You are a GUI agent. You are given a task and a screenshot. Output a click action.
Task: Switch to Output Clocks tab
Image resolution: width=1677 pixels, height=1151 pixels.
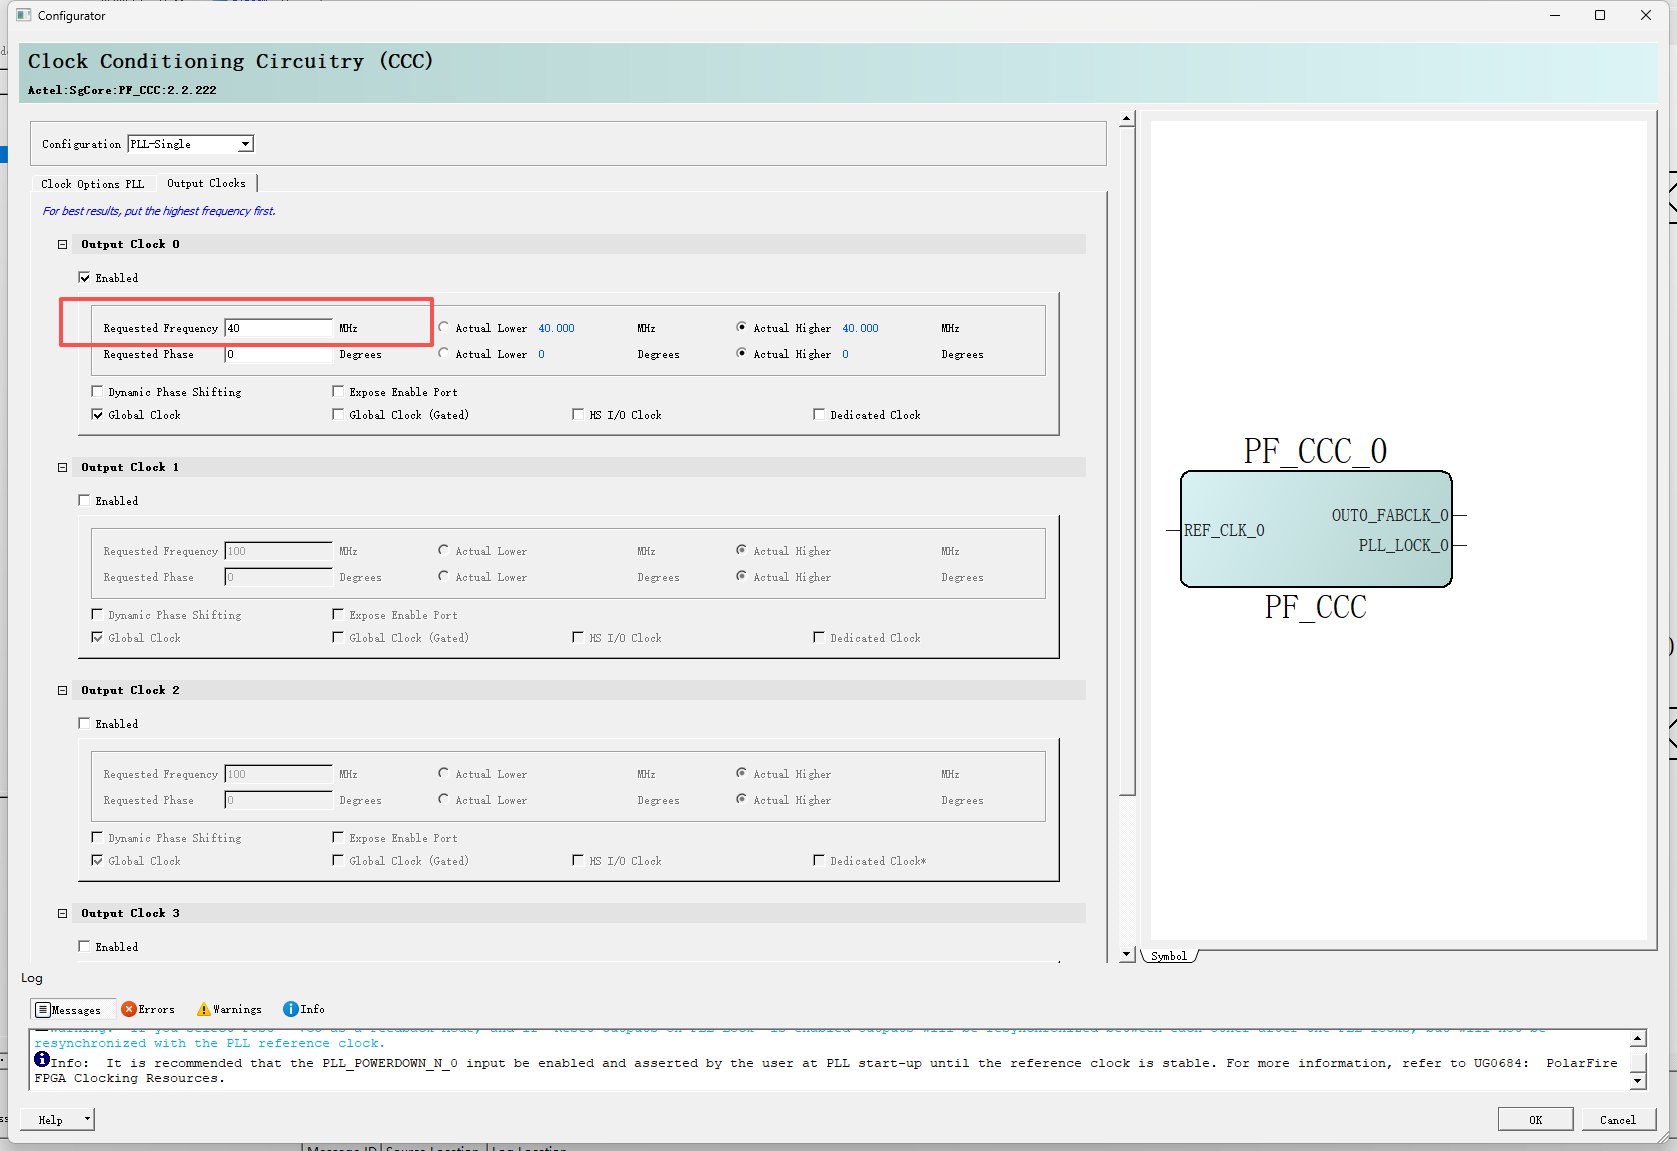(x=206, y=183)
